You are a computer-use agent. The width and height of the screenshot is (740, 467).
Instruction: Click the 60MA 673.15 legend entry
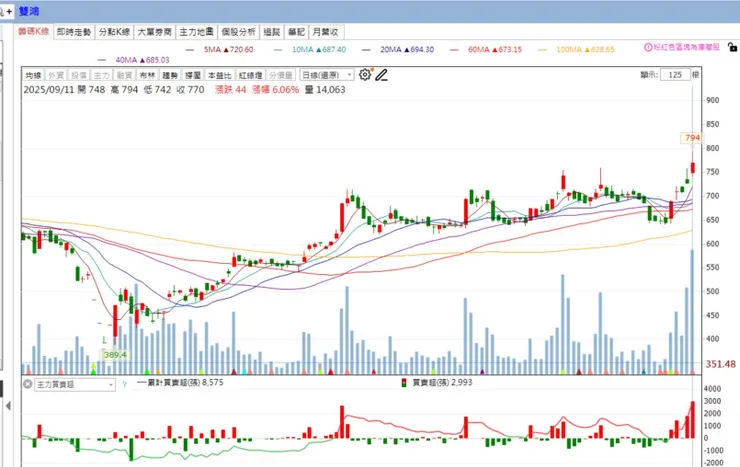coord(486,50)
